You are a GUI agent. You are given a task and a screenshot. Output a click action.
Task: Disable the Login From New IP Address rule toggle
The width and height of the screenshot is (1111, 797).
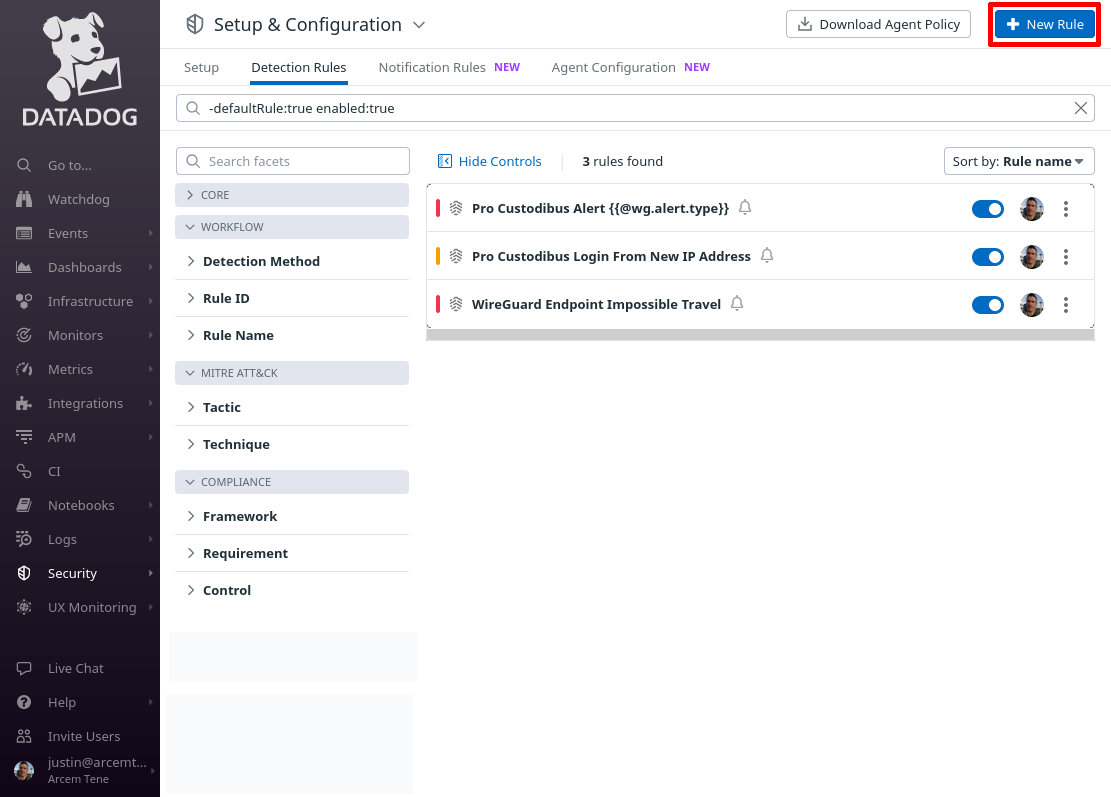tap(988, 257)
